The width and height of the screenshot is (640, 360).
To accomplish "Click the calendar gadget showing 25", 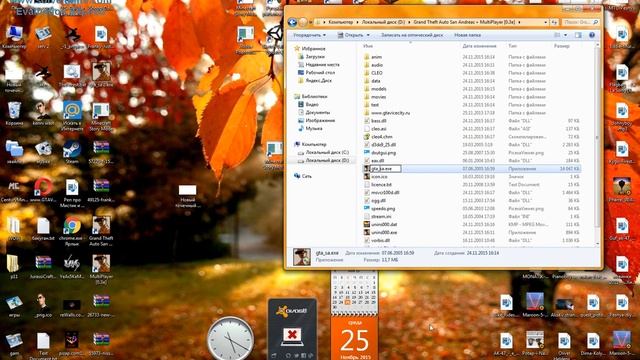I will [x=354, y=338].
